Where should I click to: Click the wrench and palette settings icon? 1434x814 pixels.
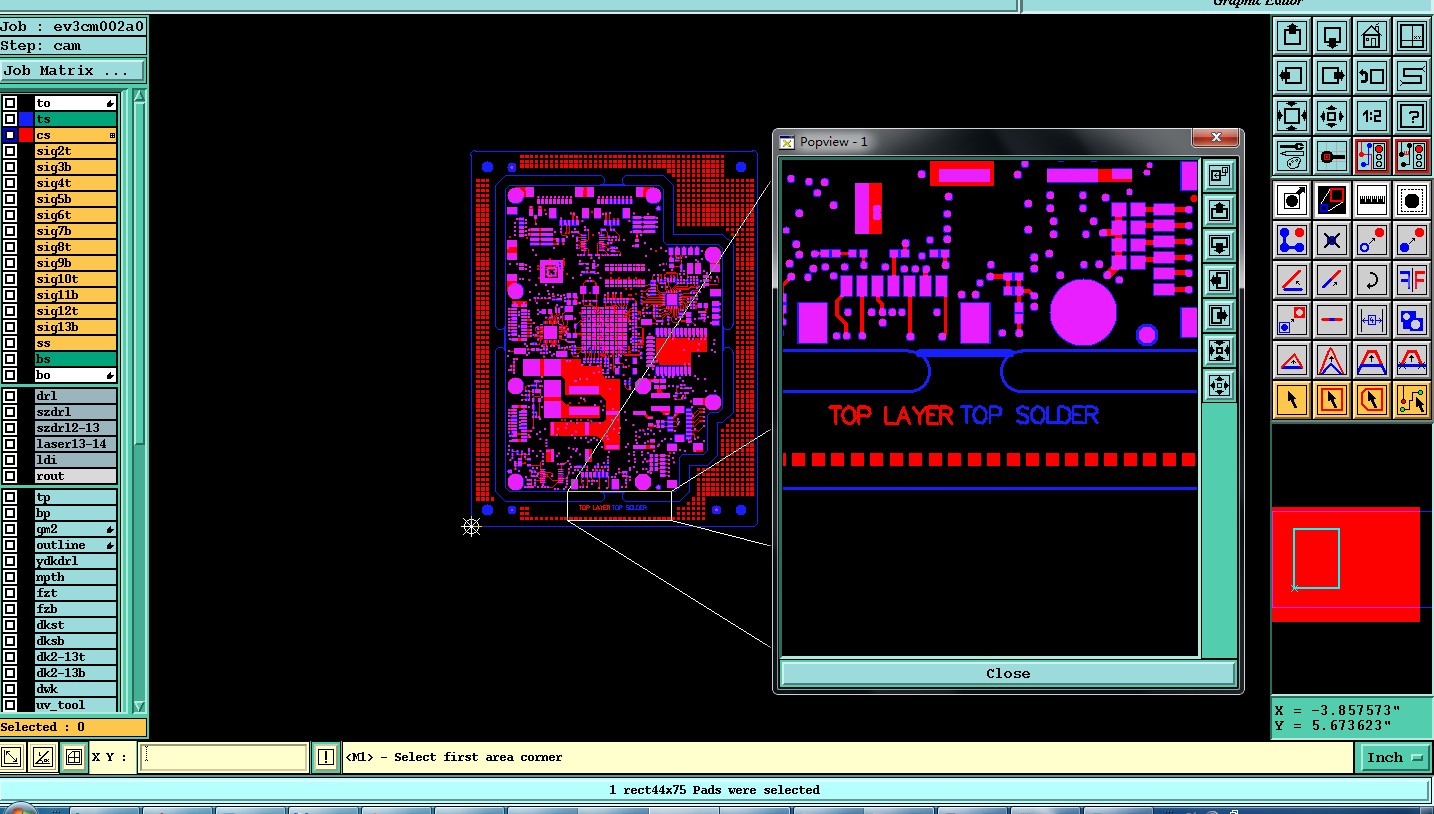click(1291, 156)
